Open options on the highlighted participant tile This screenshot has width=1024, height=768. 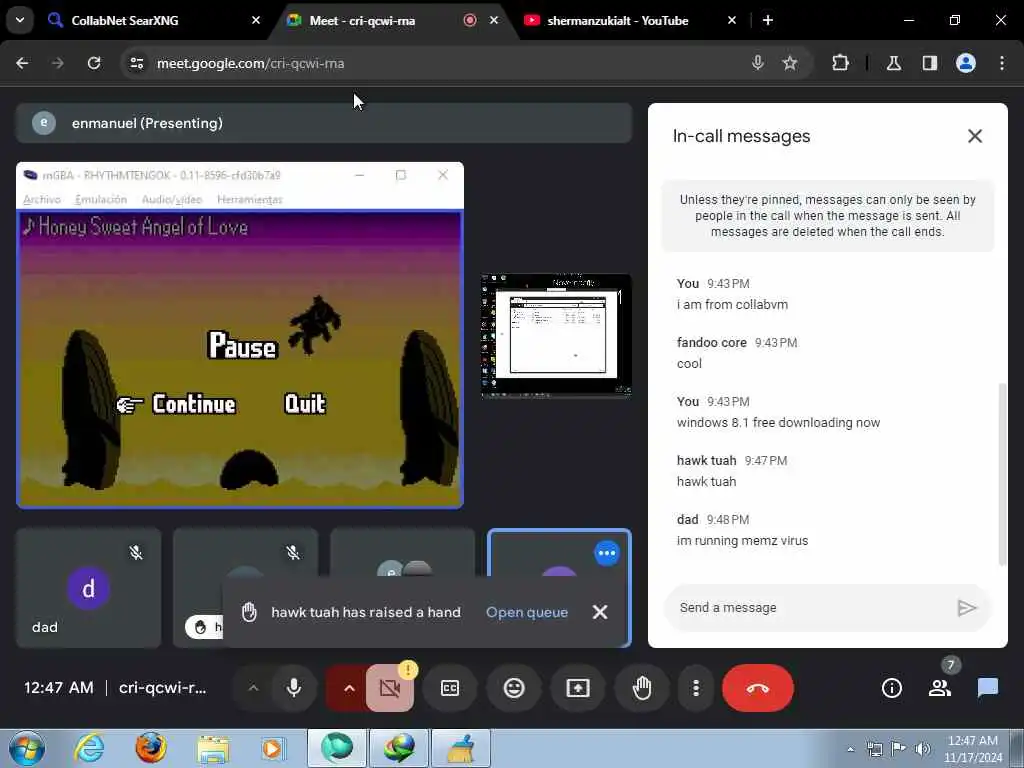coord(607,553)
